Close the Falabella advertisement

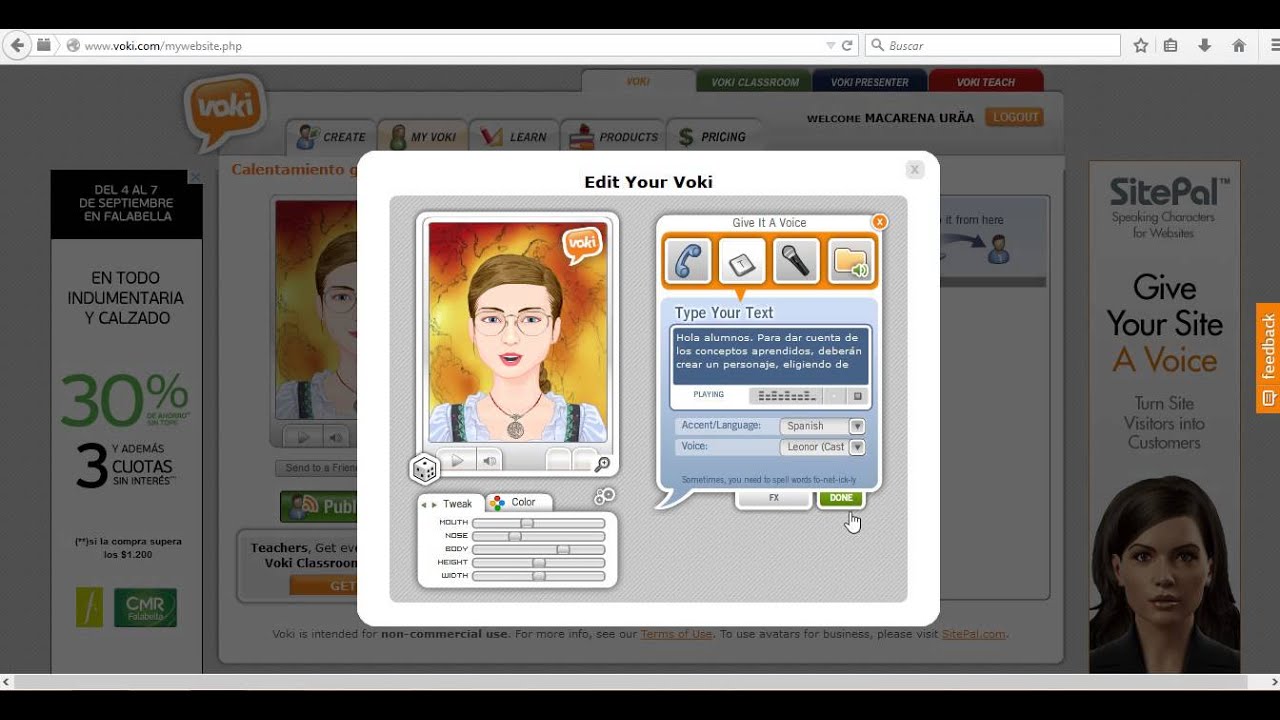click(196, 177)
